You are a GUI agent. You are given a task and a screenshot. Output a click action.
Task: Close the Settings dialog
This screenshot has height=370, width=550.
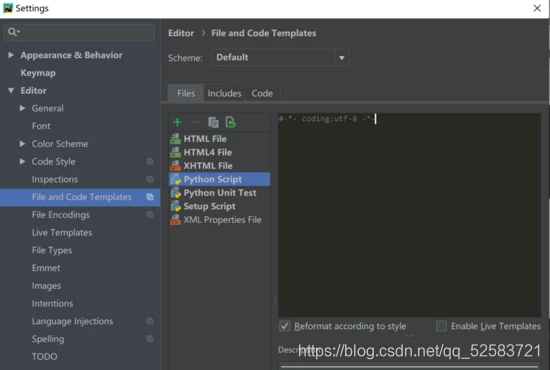537,8
